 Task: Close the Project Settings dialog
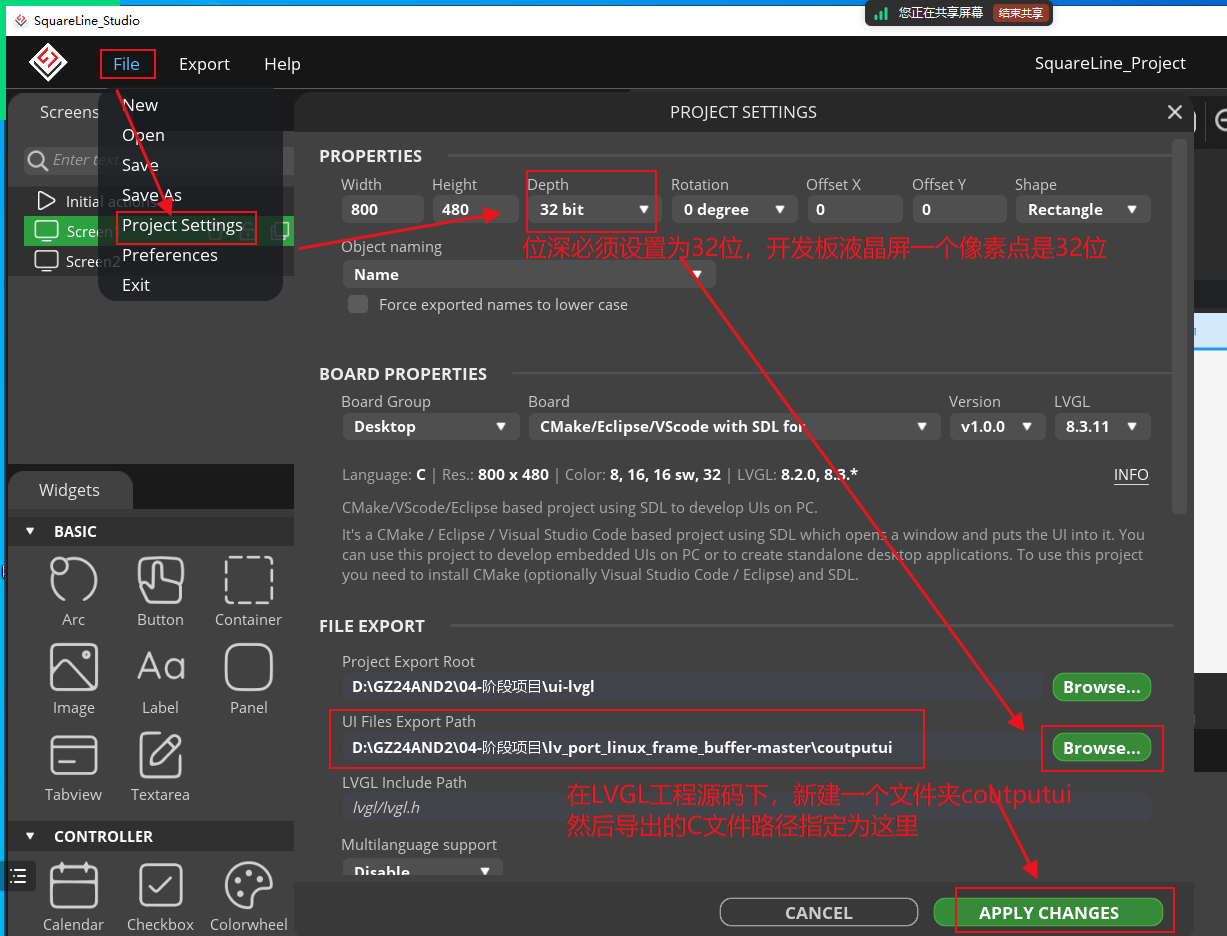coord(1175,112)
